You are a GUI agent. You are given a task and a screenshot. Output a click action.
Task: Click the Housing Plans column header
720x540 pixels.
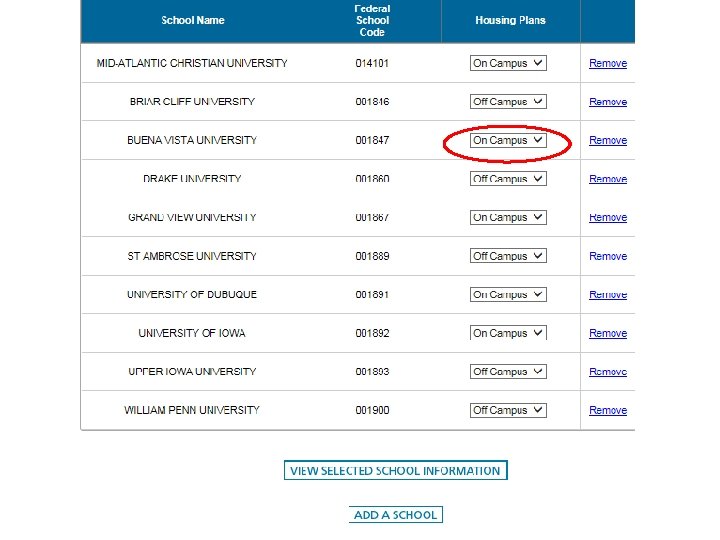(x=510, y=20)
